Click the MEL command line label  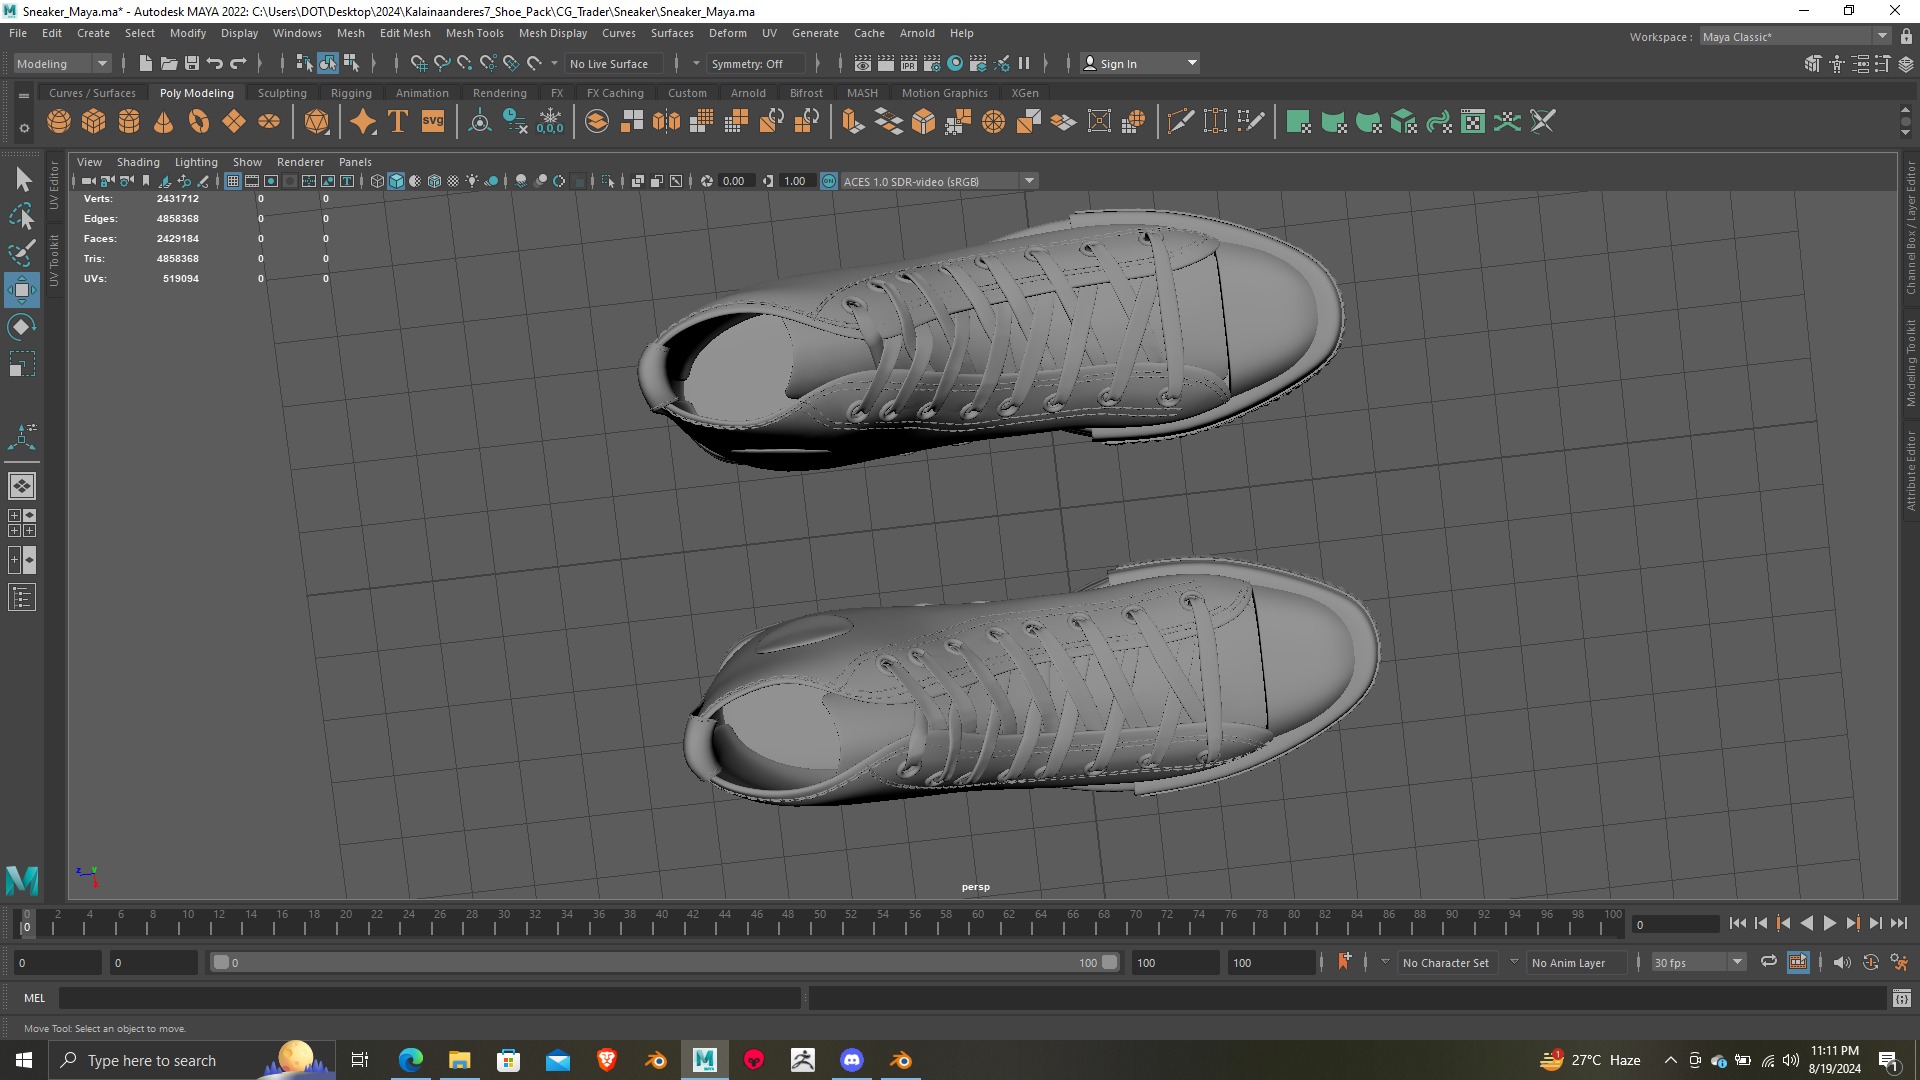(34, 998)
